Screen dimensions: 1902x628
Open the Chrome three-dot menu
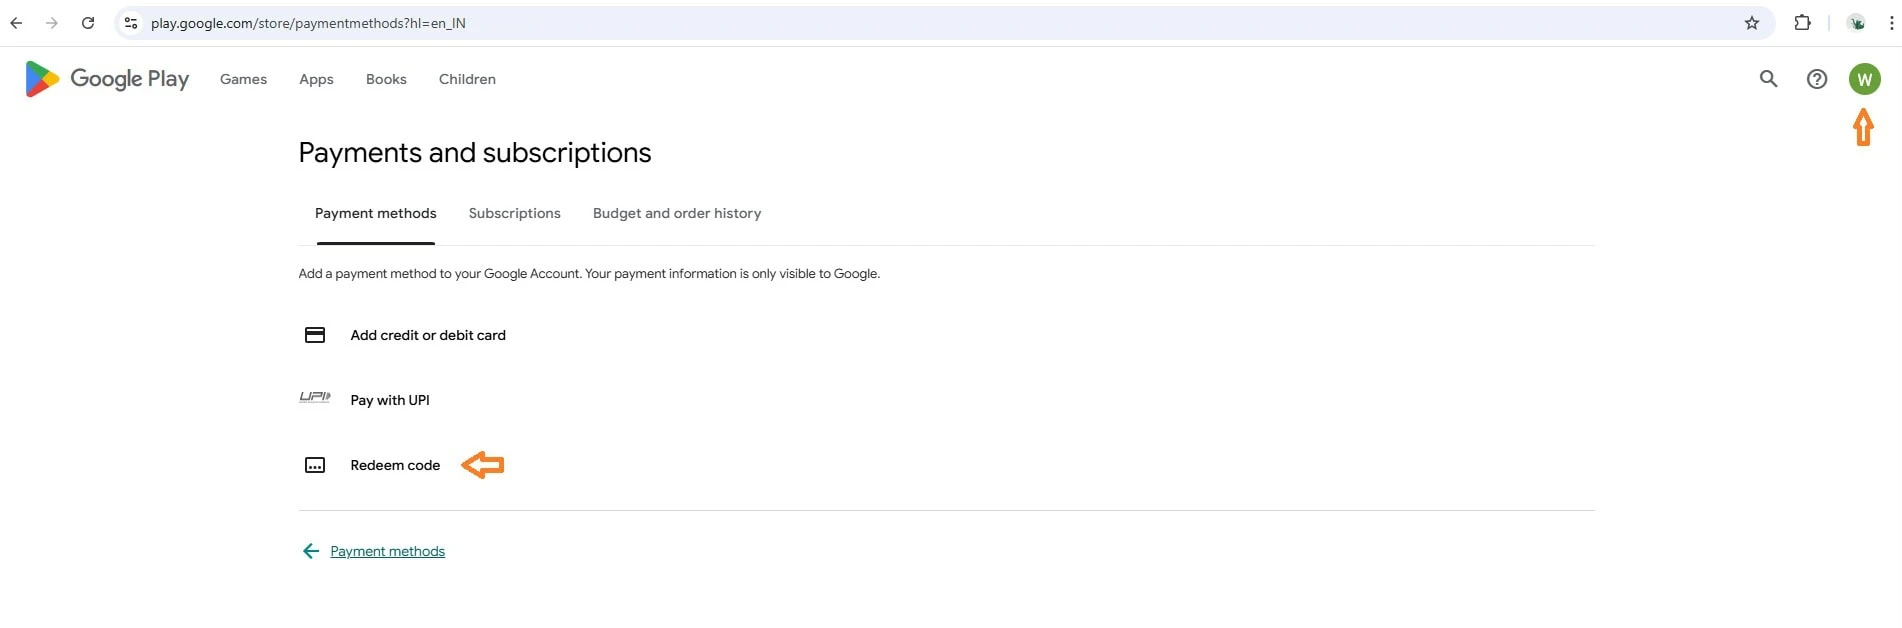tap(1891, 23)
